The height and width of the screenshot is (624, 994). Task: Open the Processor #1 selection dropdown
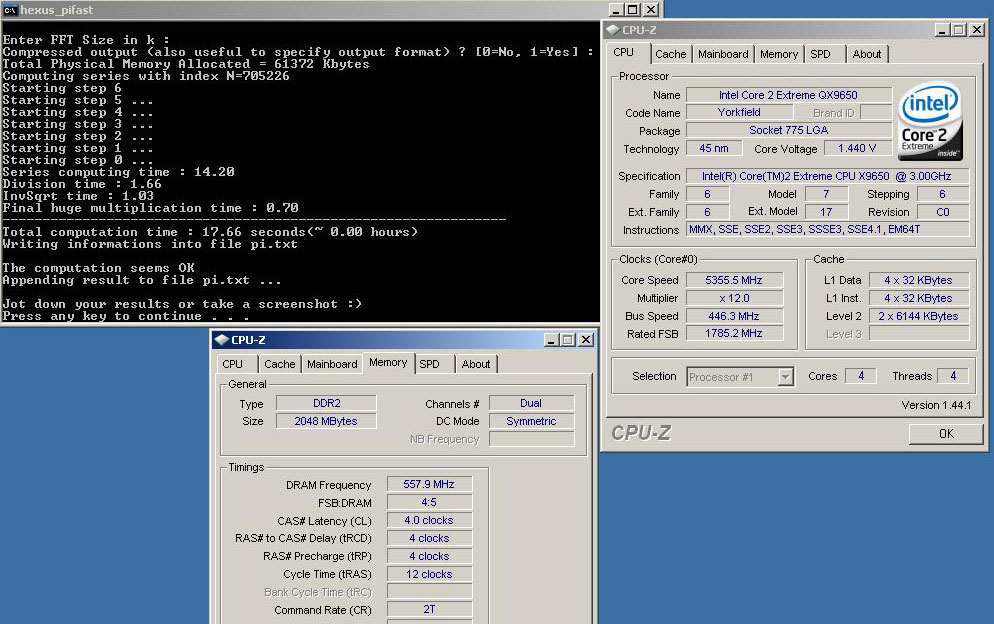785,377
